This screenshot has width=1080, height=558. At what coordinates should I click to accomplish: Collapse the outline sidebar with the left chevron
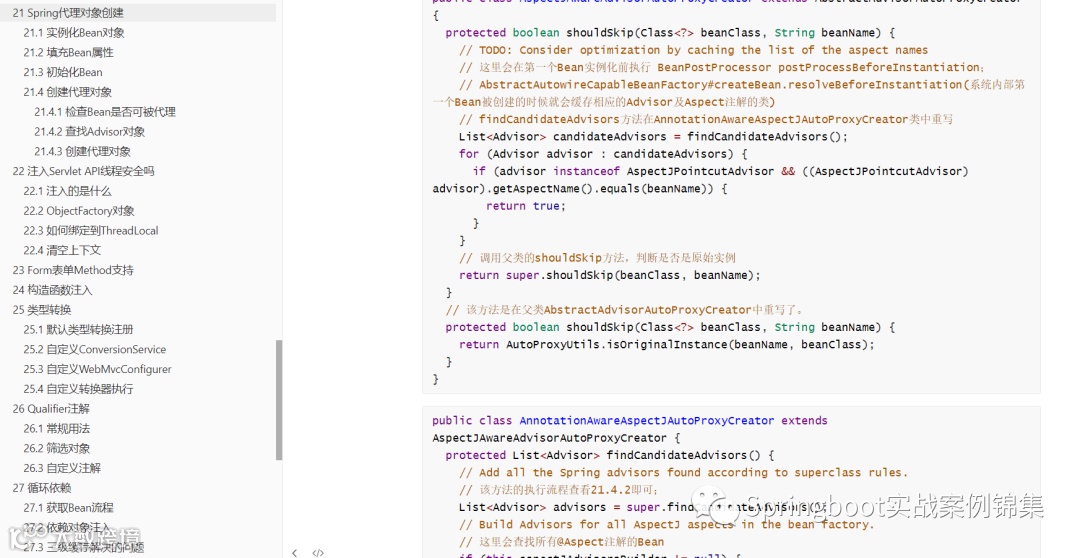coord(295,552)
